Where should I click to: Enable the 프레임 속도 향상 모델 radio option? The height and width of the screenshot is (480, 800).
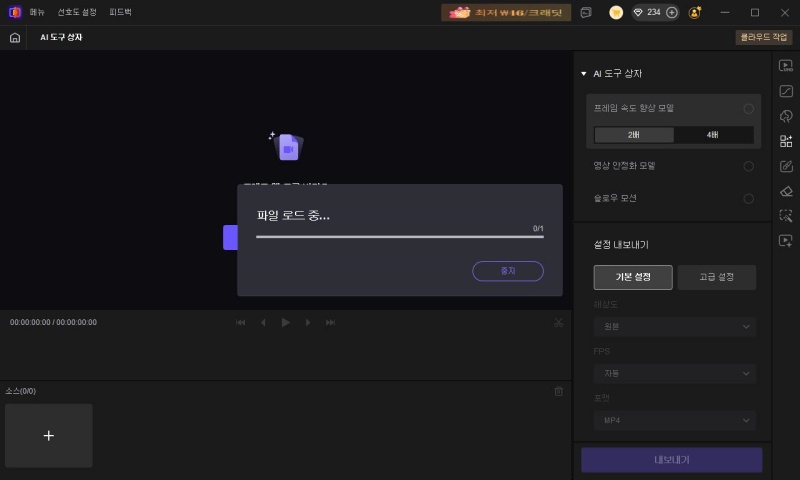tap(748, 109)
